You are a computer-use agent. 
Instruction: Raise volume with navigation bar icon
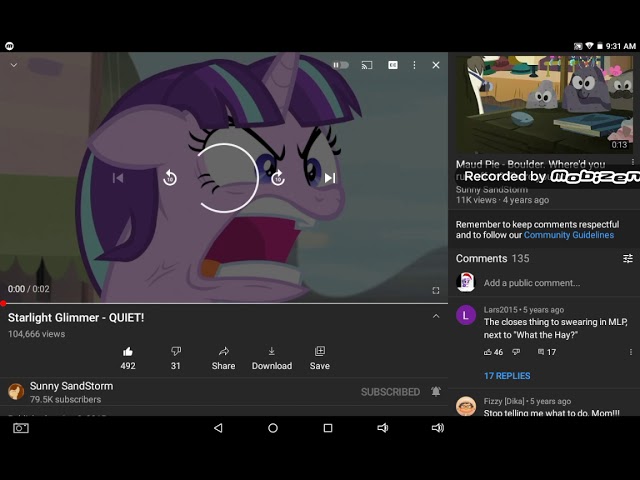pos(438,428)
